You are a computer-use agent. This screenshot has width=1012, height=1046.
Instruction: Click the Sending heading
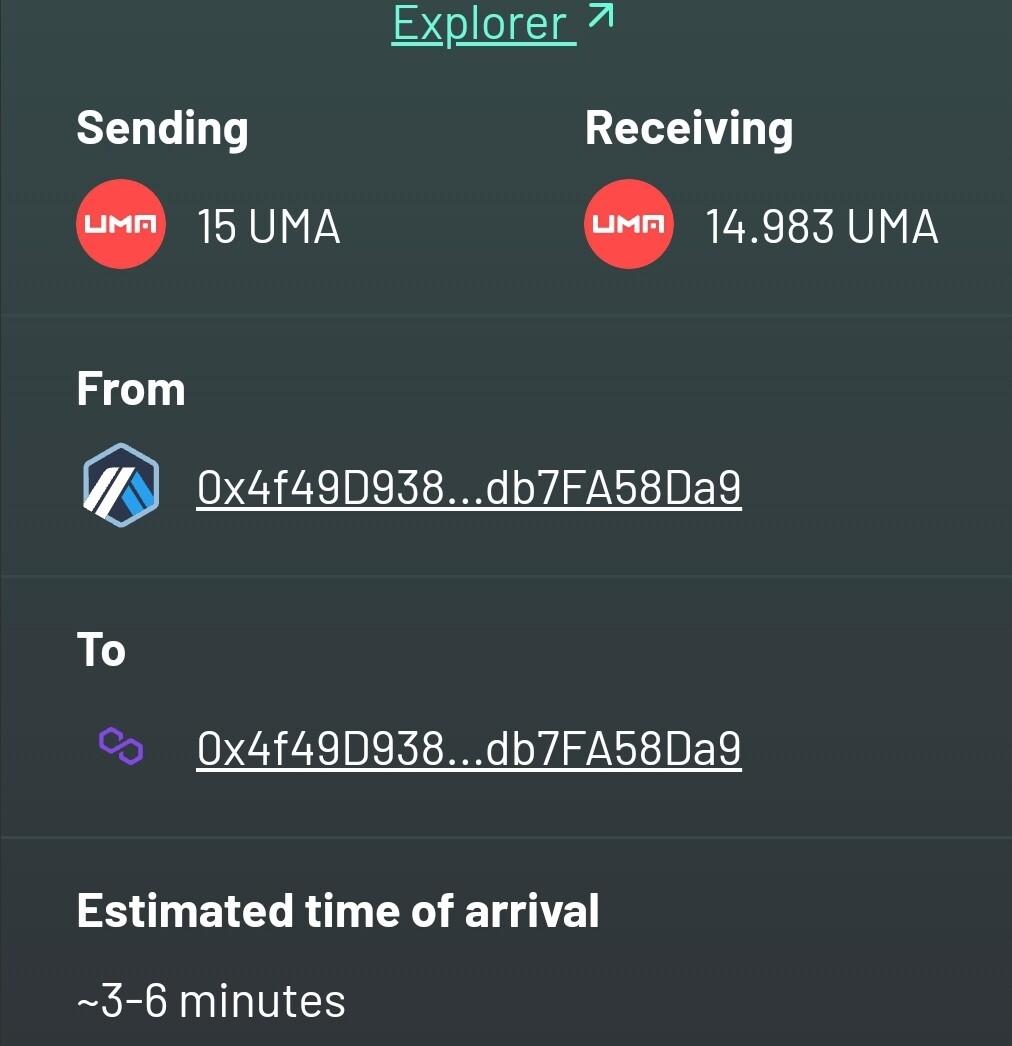(x=162, y=129)
